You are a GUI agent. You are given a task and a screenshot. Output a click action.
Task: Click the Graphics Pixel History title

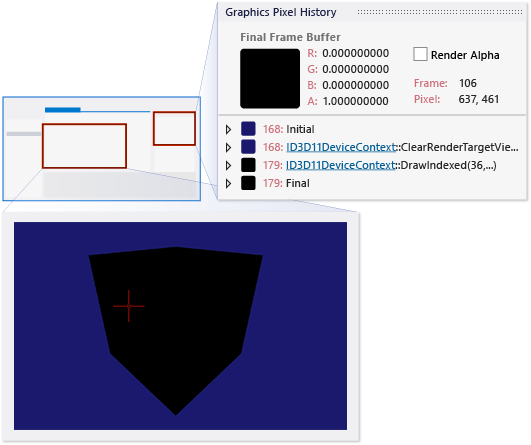click(281, 12)
